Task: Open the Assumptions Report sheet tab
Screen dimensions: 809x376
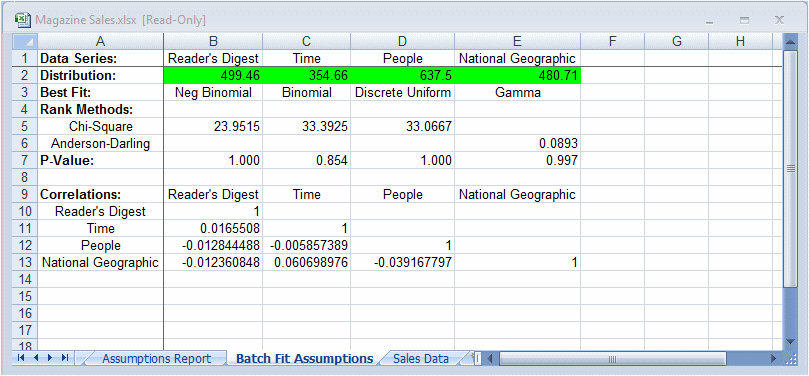Action: click(156, 358)
